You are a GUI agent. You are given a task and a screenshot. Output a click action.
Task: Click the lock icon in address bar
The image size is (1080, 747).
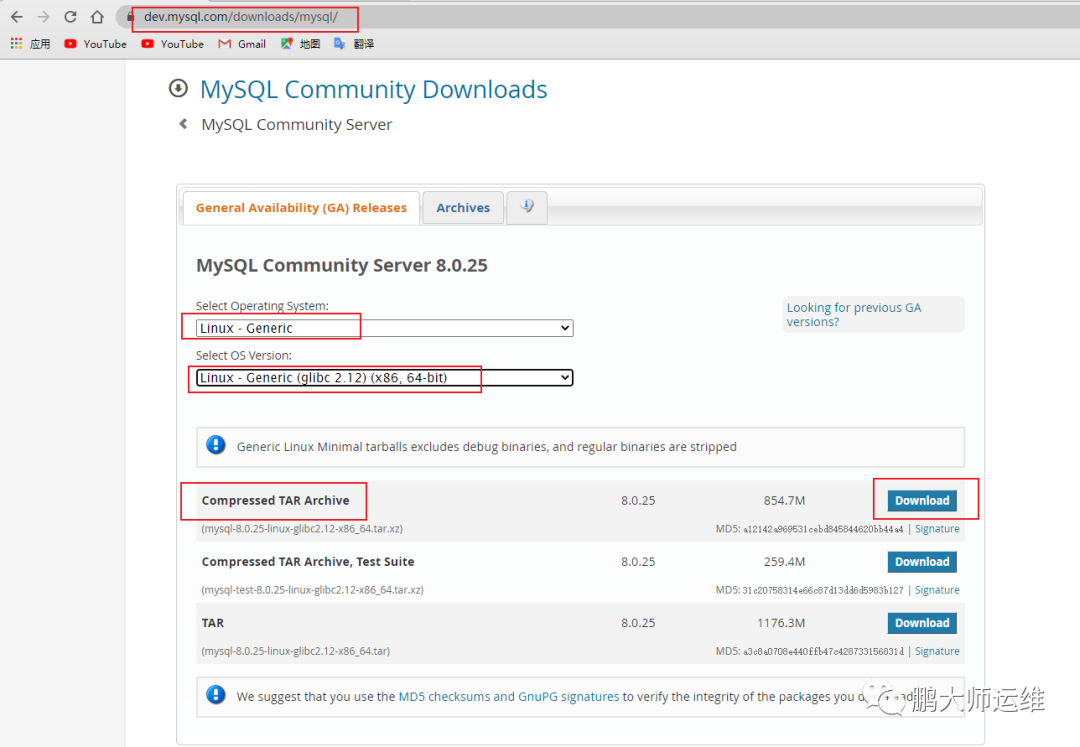[x=129, y=17]
